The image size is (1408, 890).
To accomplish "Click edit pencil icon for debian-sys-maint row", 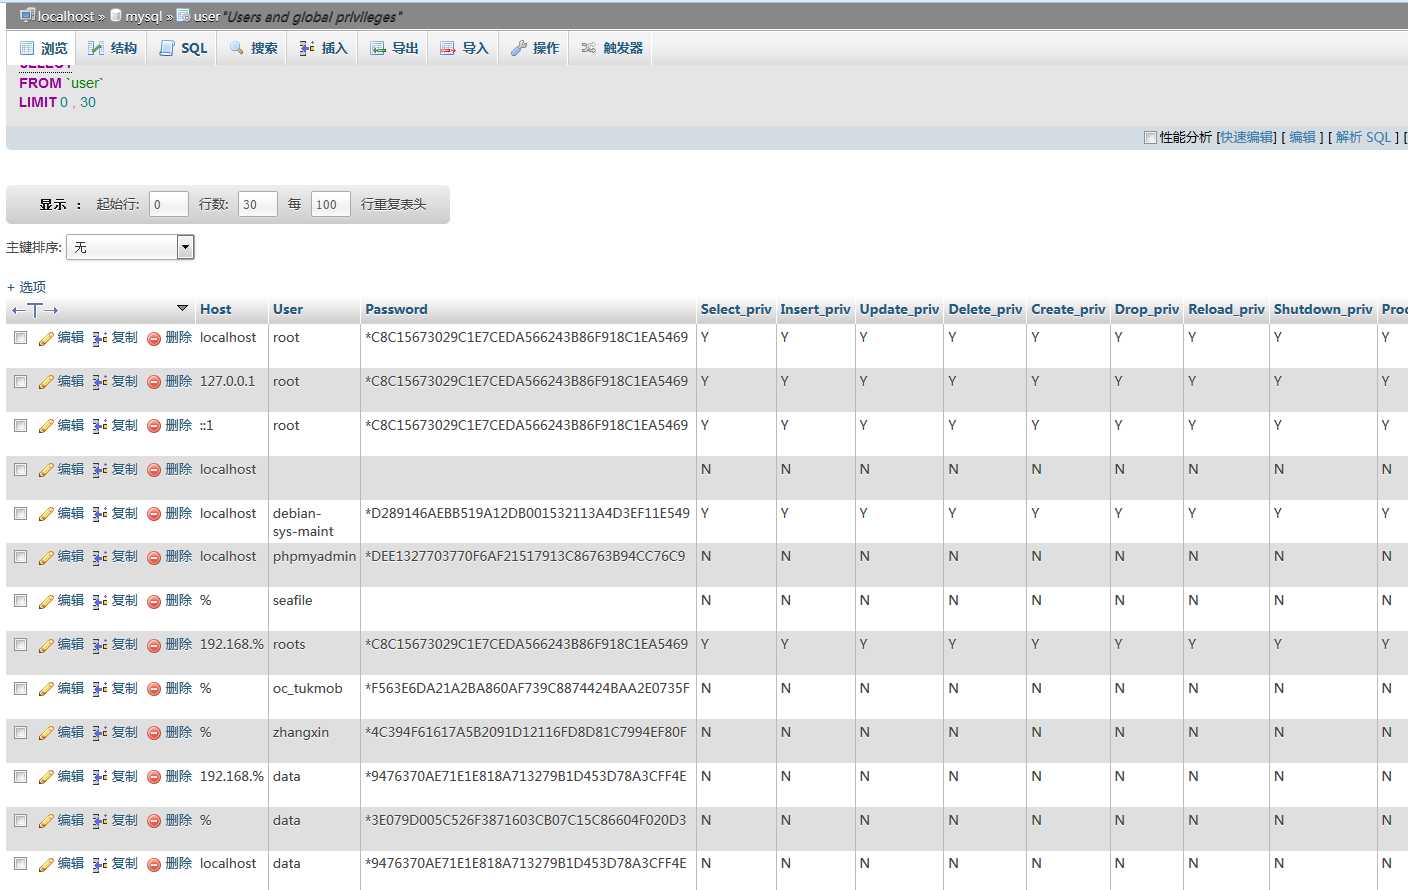I will tap(46, 514).
